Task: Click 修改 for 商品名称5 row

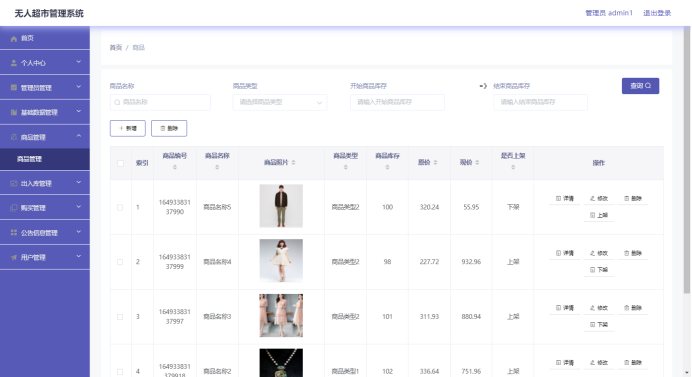Action: click(x=599, y=199)
